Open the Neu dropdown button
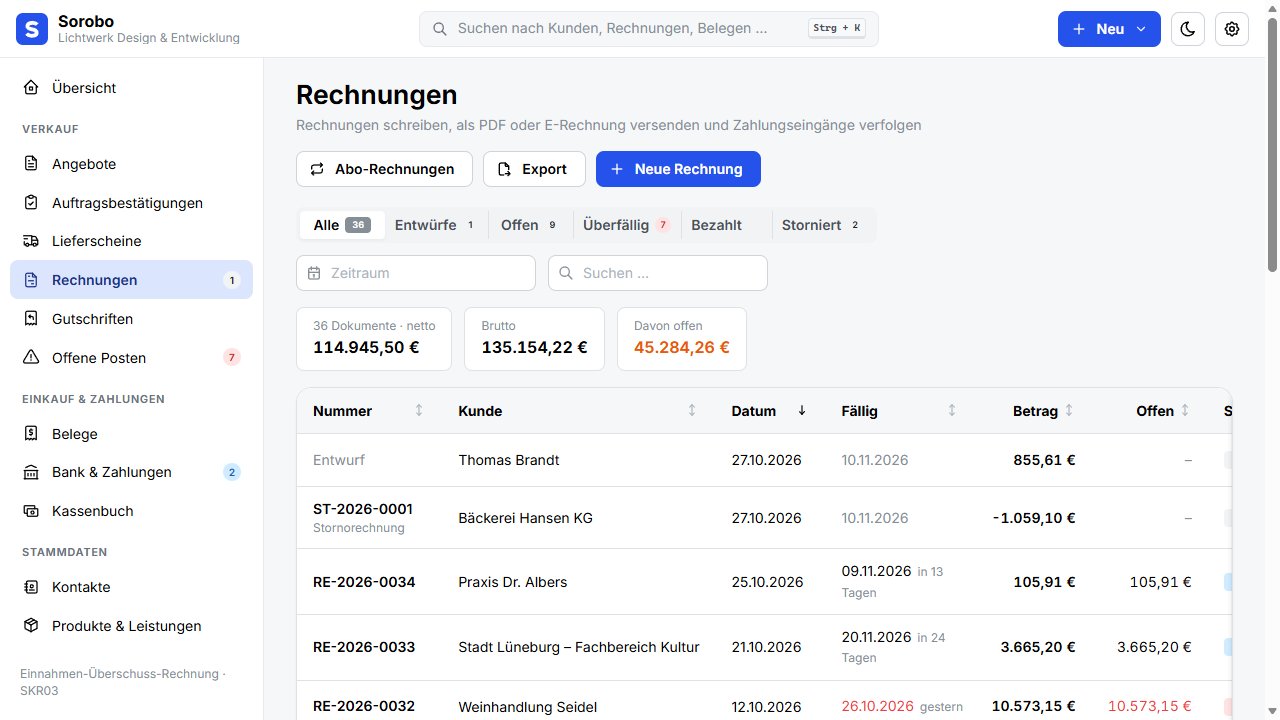The image size is (1280, 720). pos(1109,29)
